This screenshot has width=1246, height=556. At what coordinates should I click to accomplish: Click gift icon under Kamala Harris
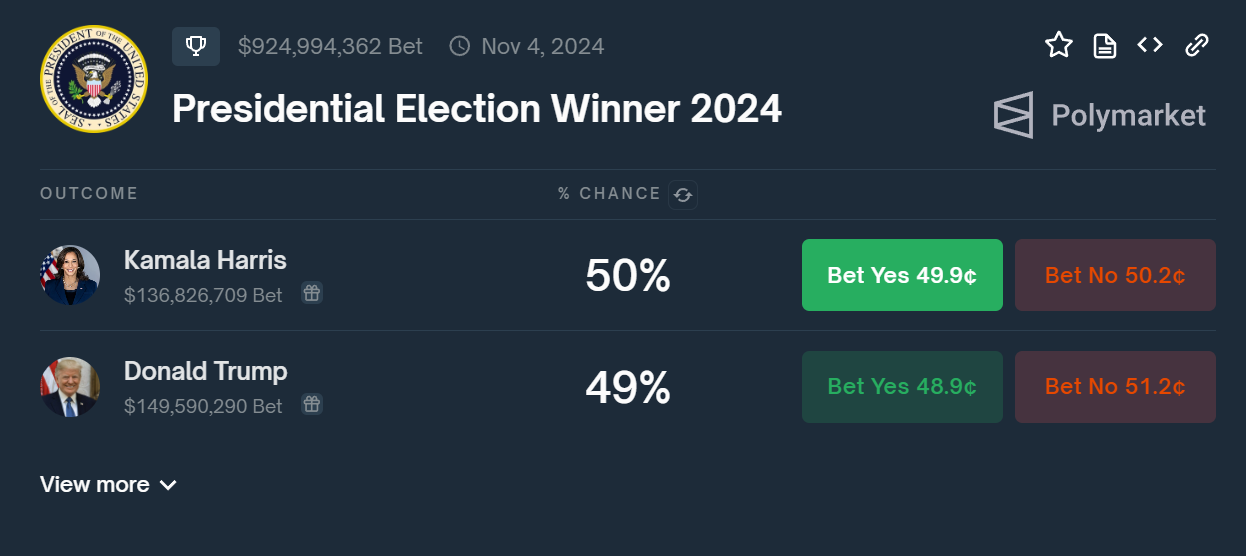pos(312,293)
